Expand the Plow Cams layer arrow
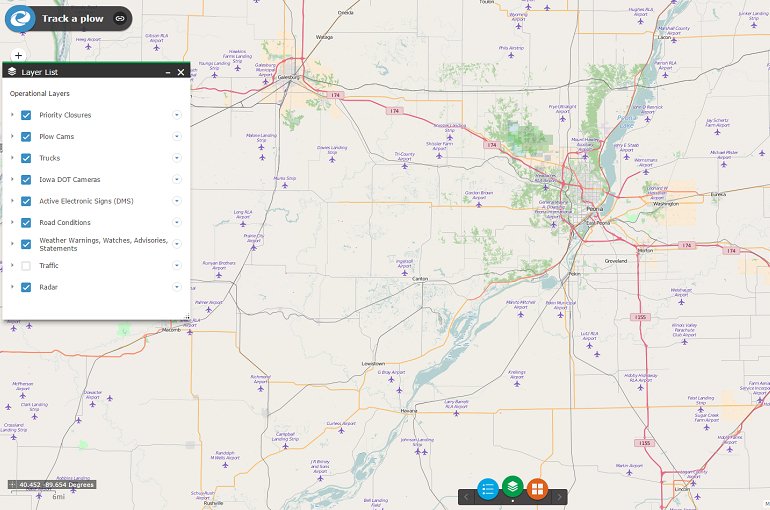770x510 pixels. pyautogui.click(x=12, y=136)
